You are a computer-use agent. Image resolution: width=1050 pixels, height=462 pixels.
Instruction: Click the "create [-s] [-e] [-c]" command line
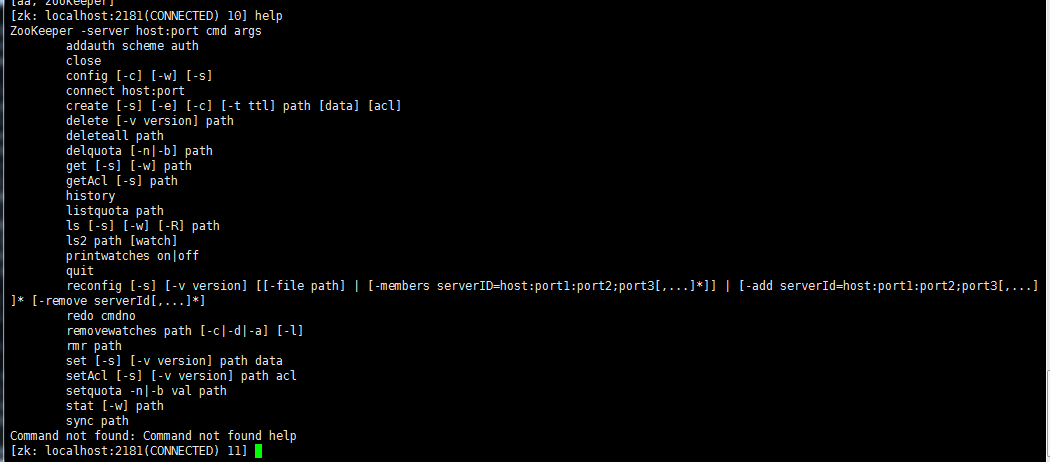tap(234, 106)
